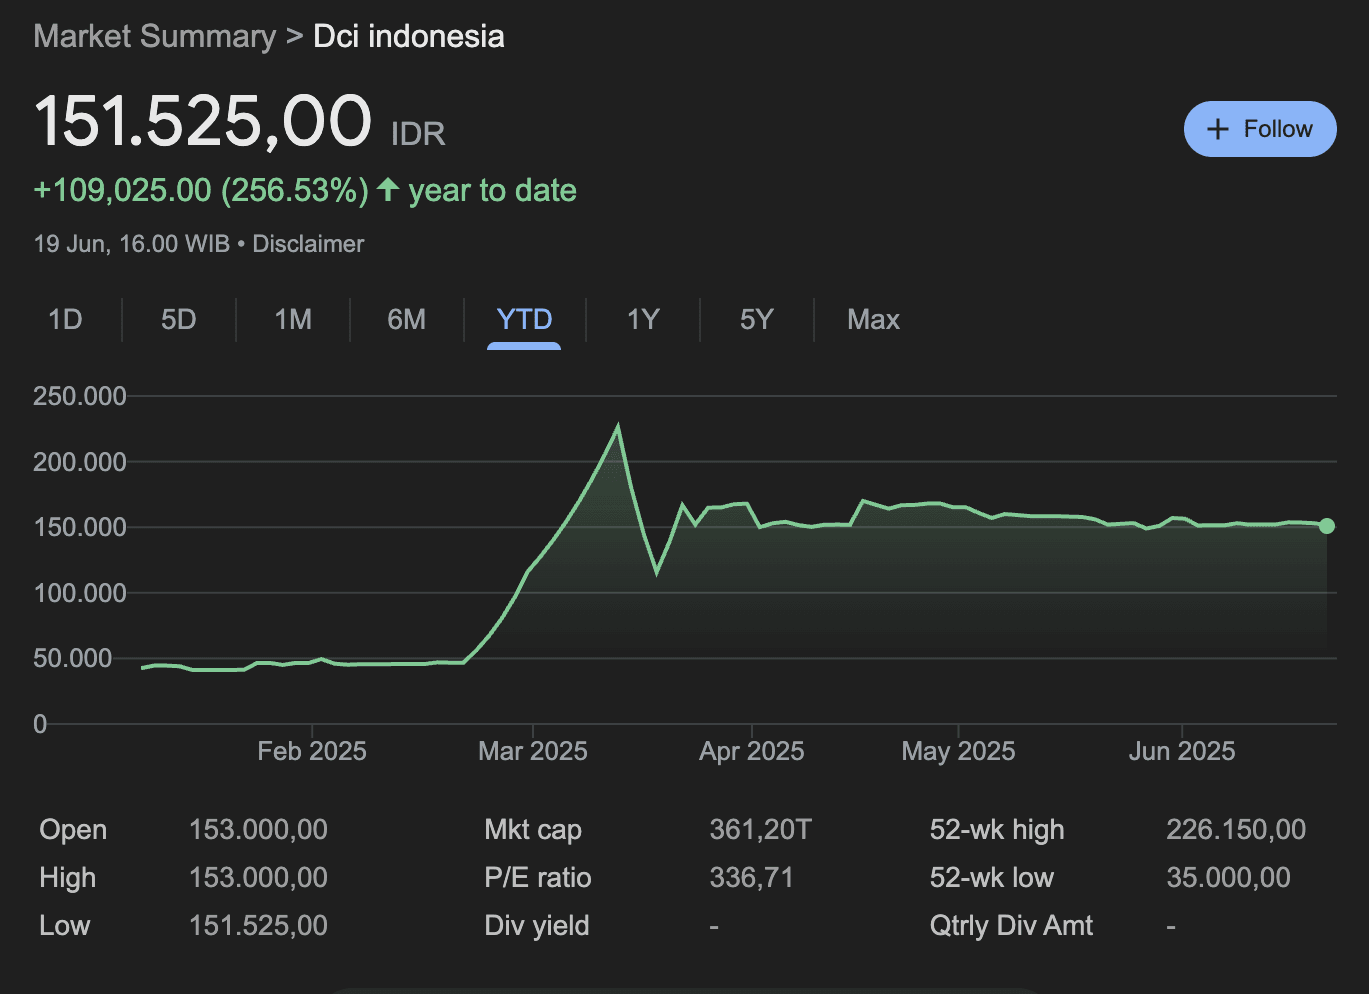Click the green upward arrow icon
1369x994 pixels.
[x=388, y=189]
